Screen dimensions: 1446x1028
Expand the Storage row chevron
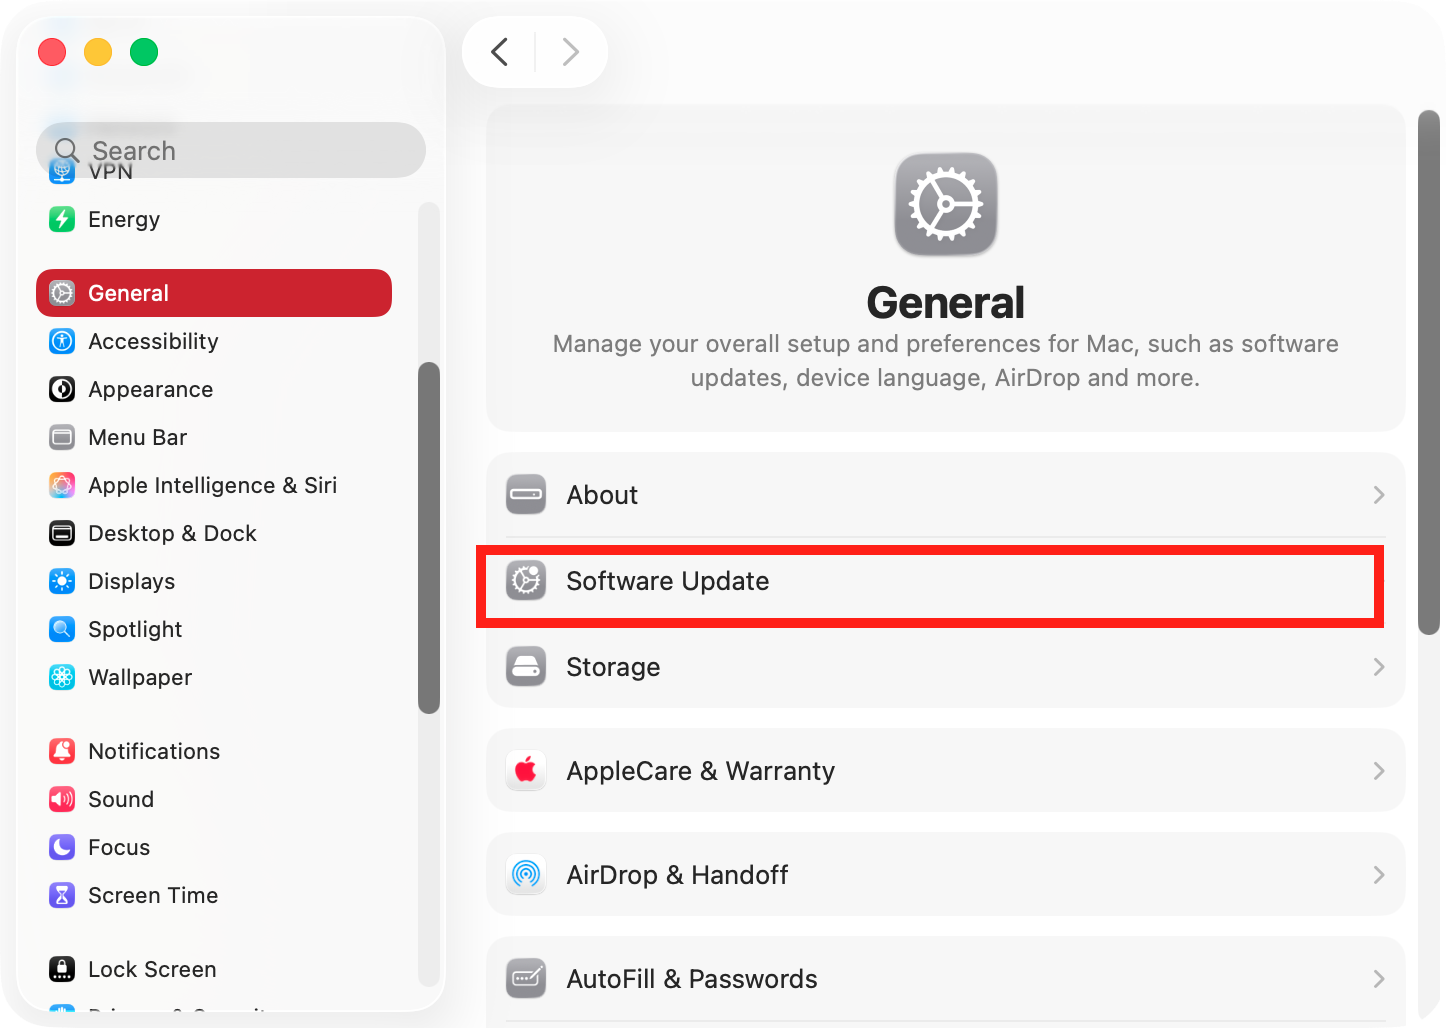pos(1379,667)
